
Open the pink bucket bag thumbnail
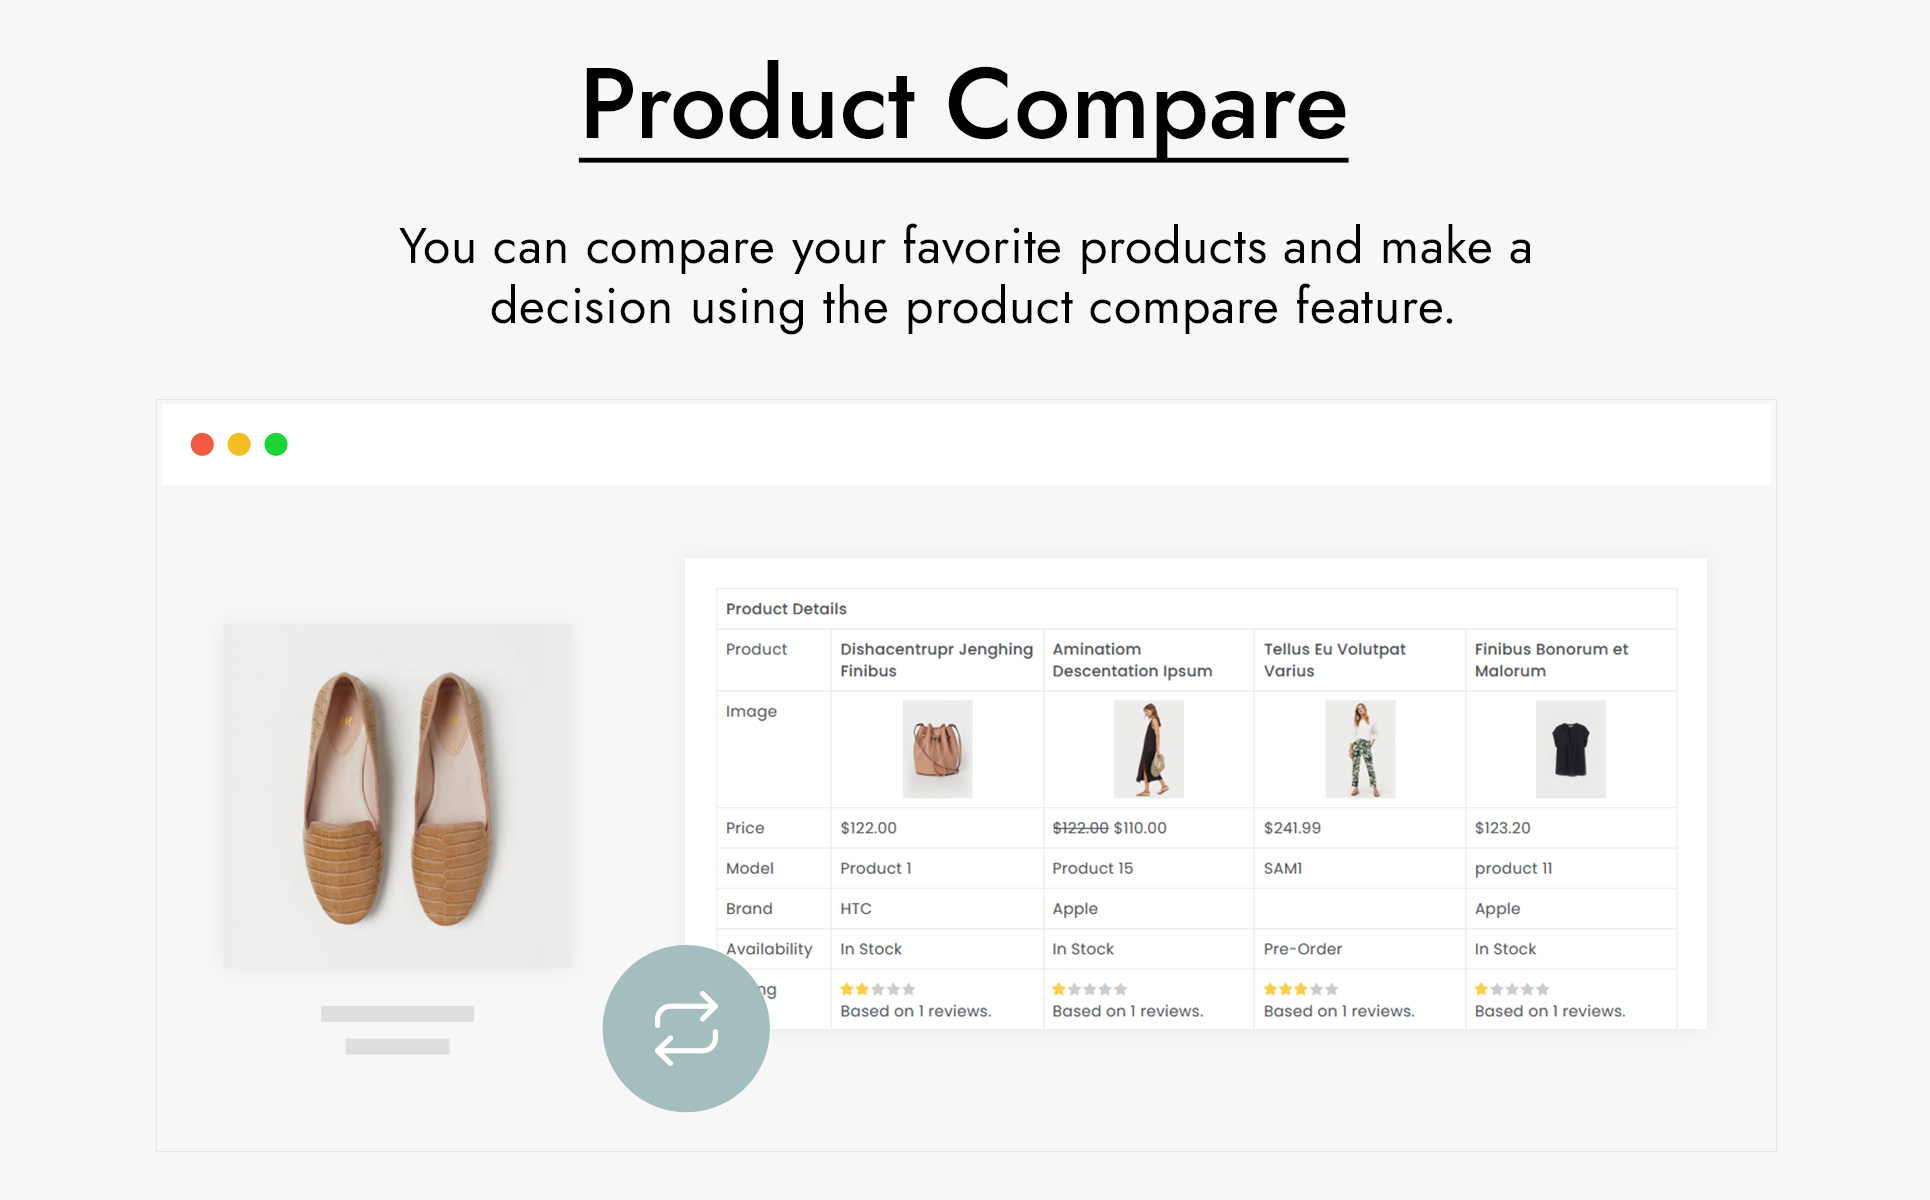coord(937,749)
